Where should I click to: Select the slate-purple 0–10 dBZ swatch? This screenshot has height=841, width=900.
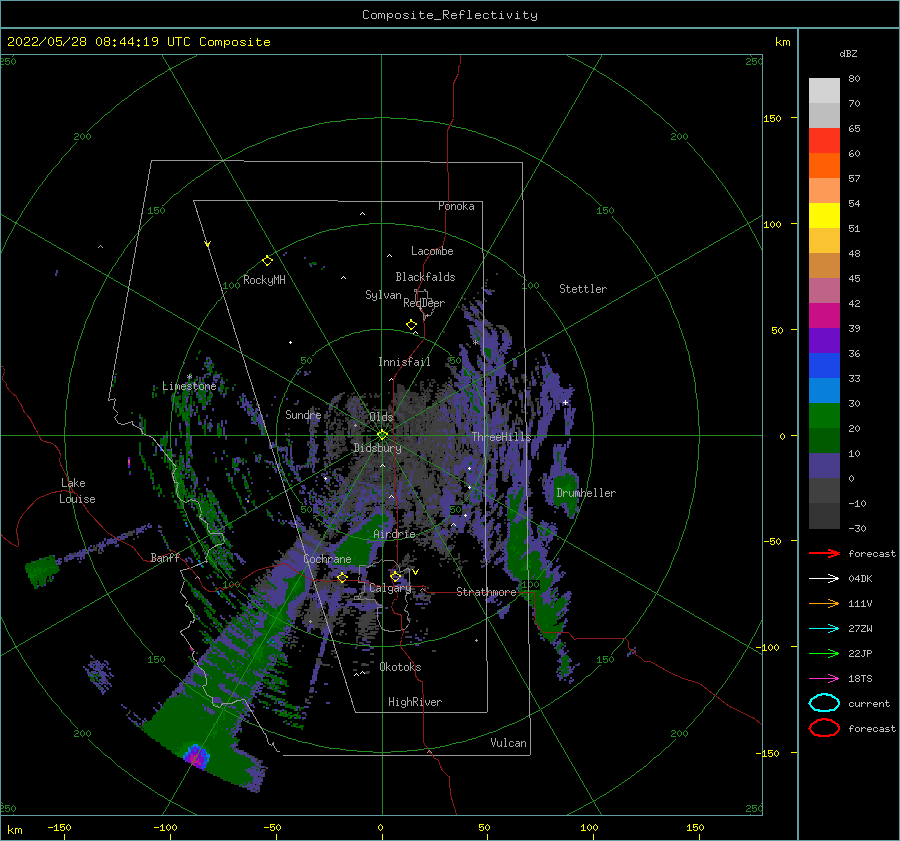pos(824,466)
